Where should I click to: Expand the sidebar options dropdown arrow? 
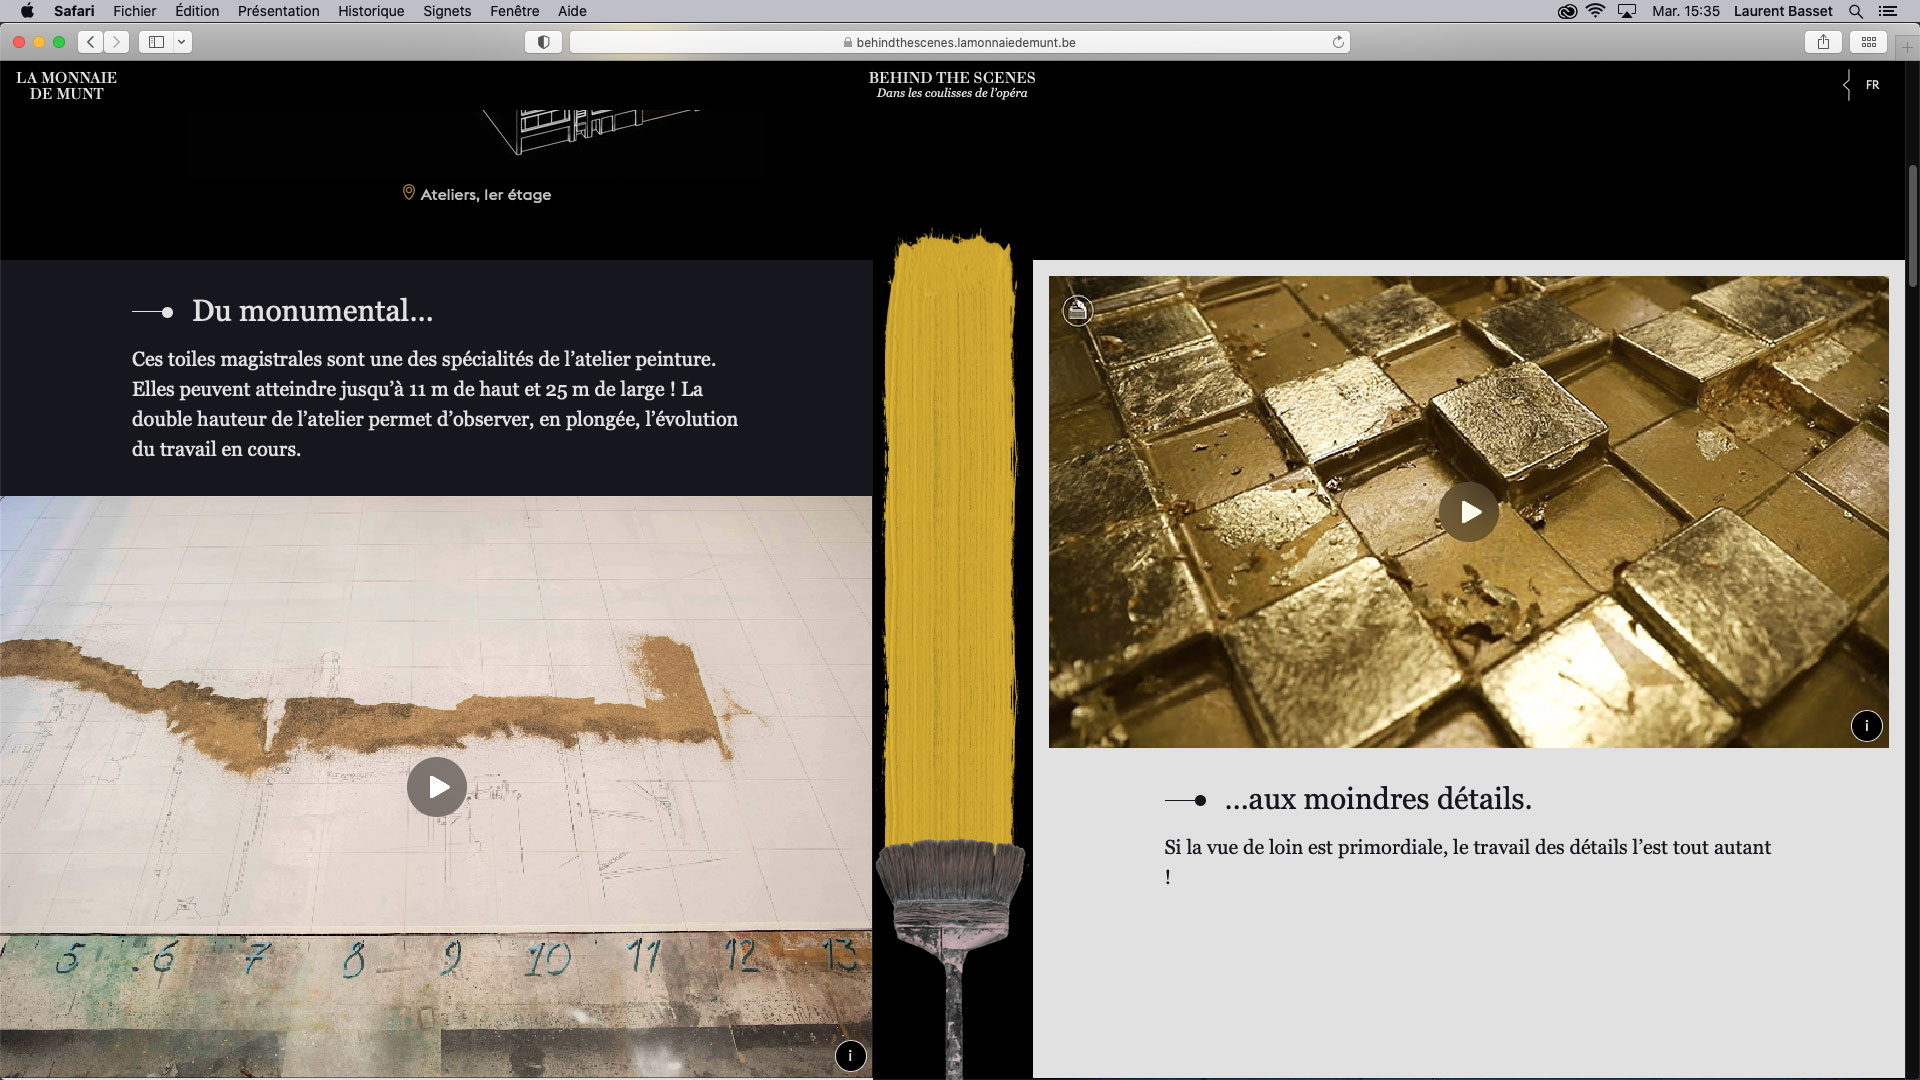(x=182, y=42)
